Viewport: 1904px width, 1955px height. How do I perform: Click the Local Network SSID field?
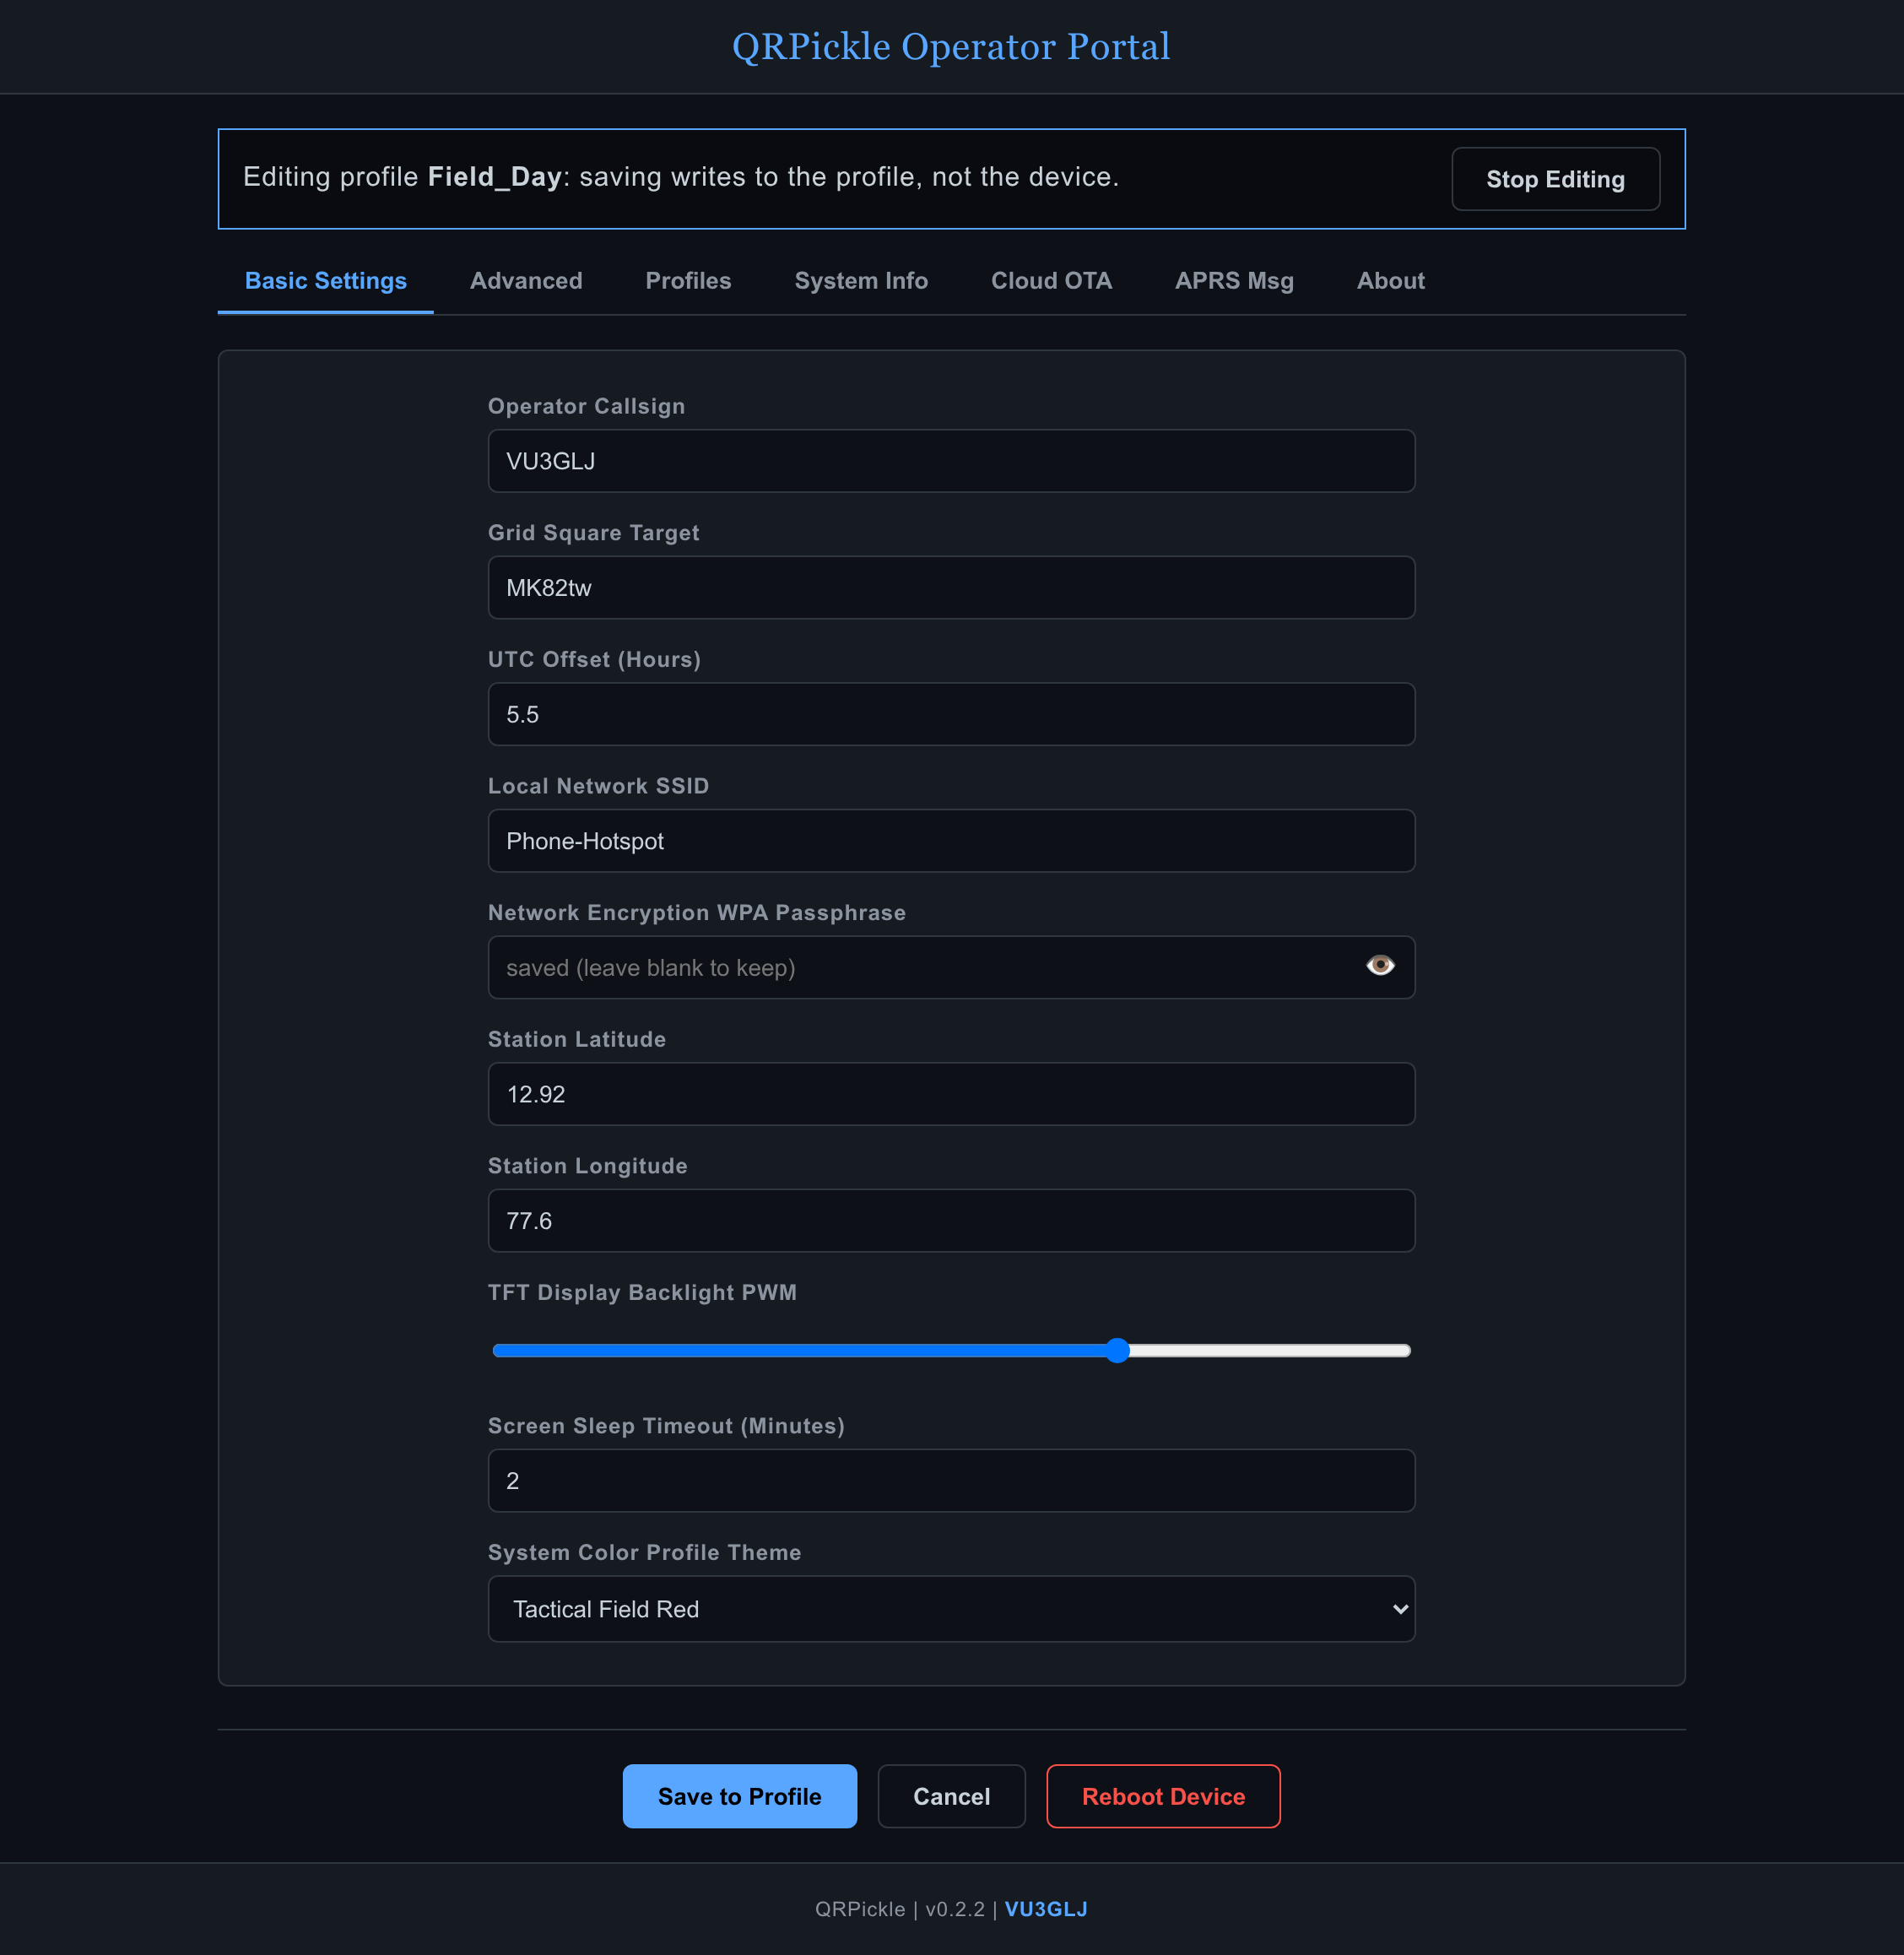(x=951, y=841)
